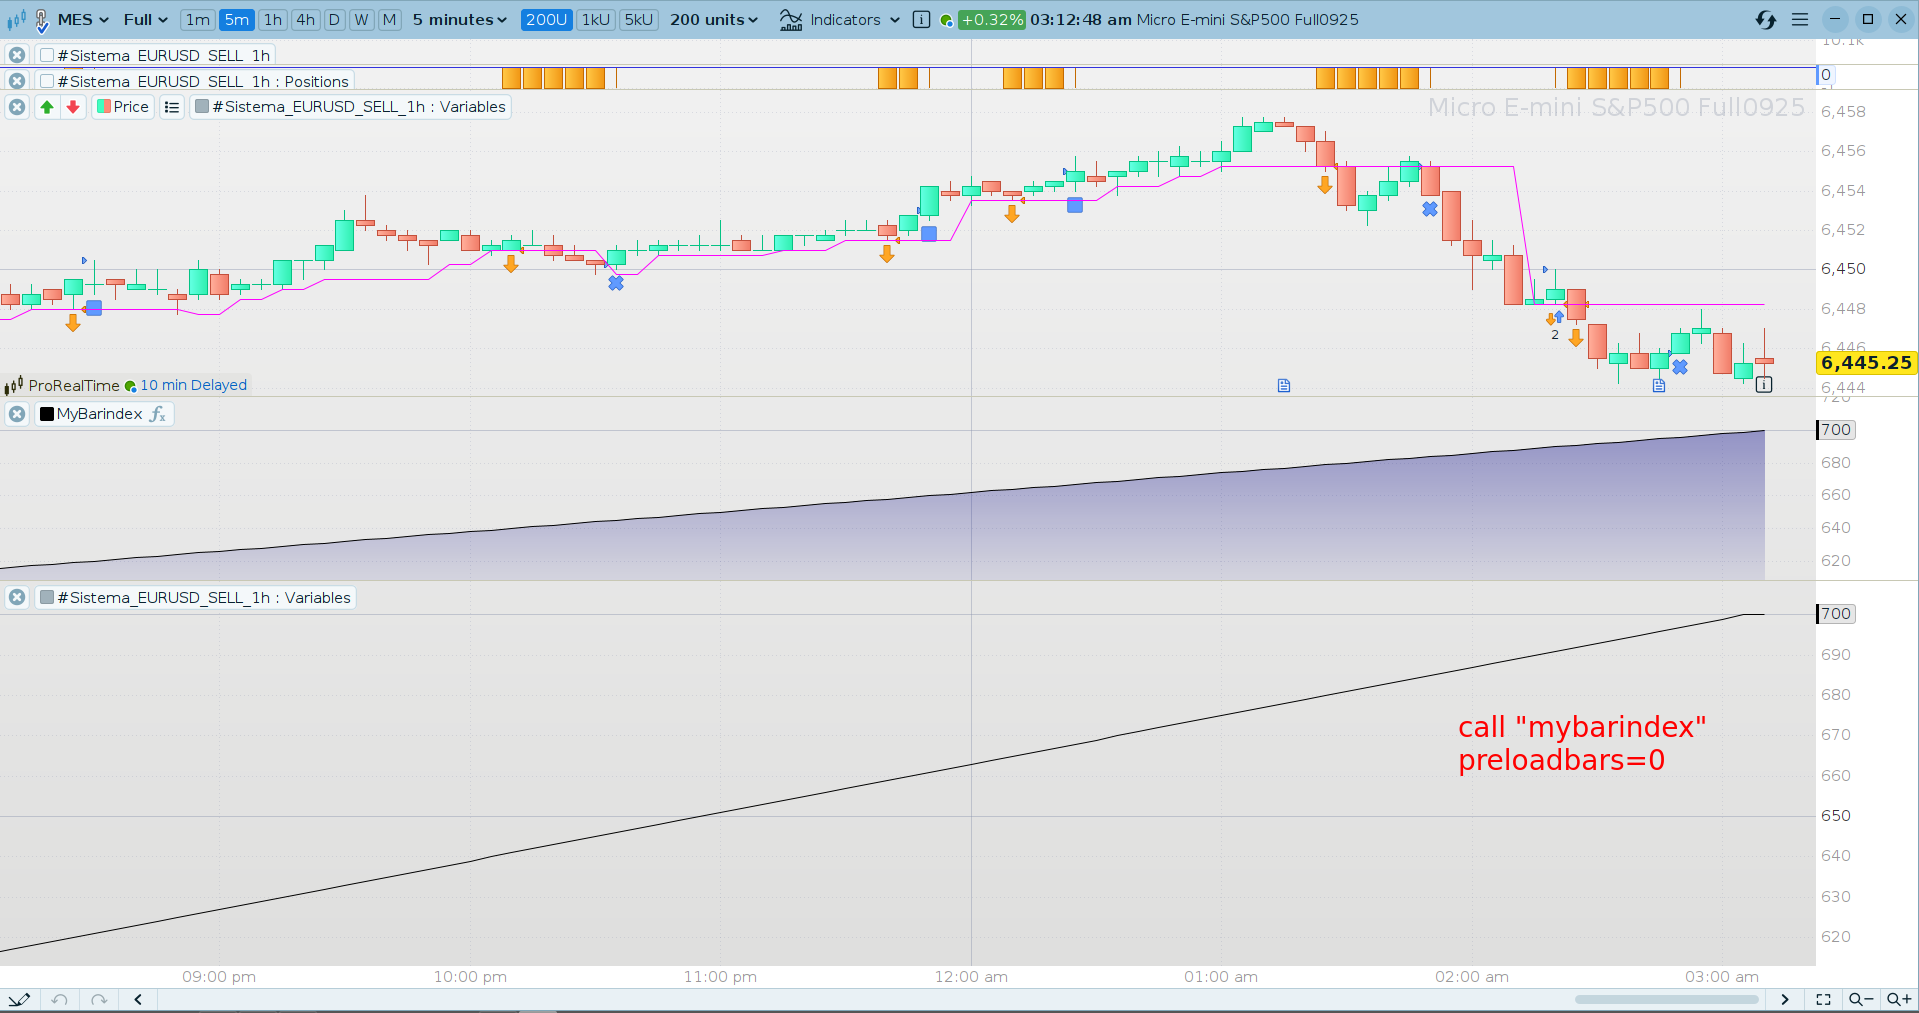Viewport: 1919px width, 1013px height.
Task: Click the current price label 6,445.25
Action: tap(1866, 363)
